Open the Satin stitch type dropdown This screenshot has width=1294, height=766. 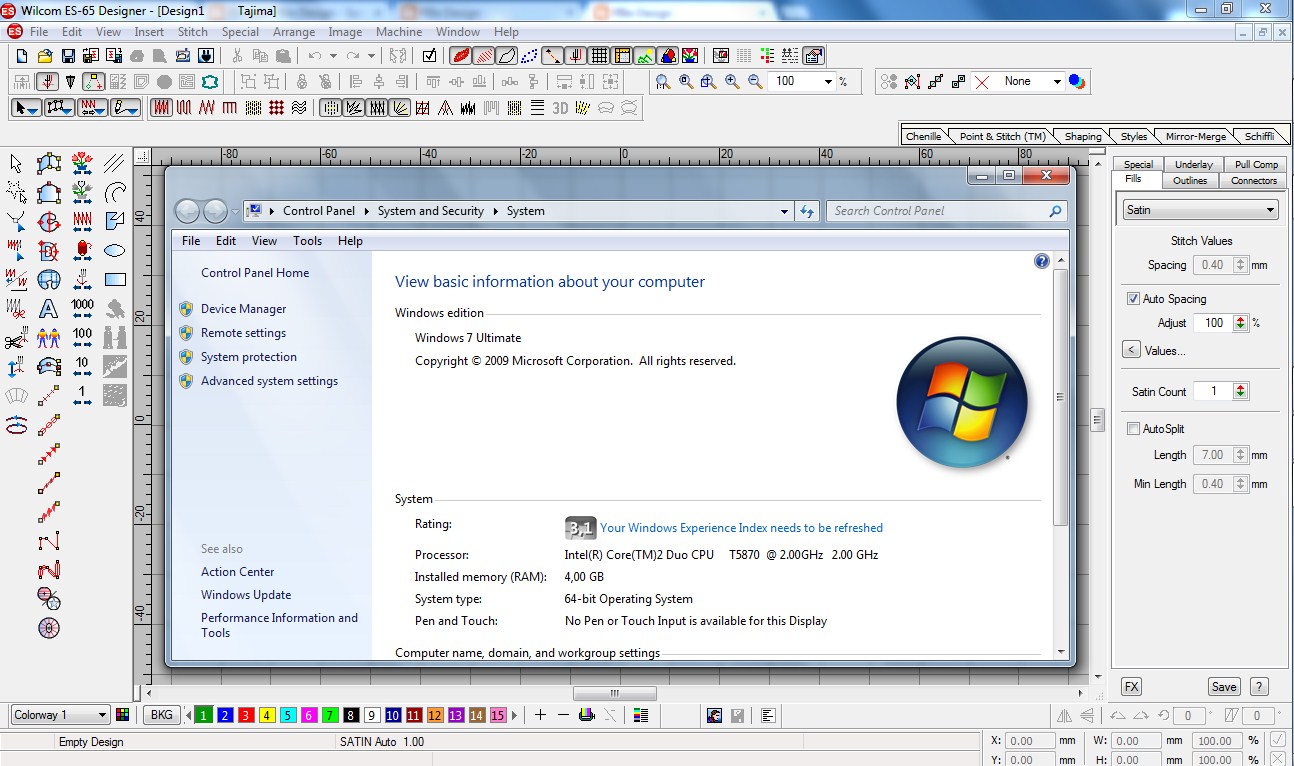click(x=1198, y=210)
